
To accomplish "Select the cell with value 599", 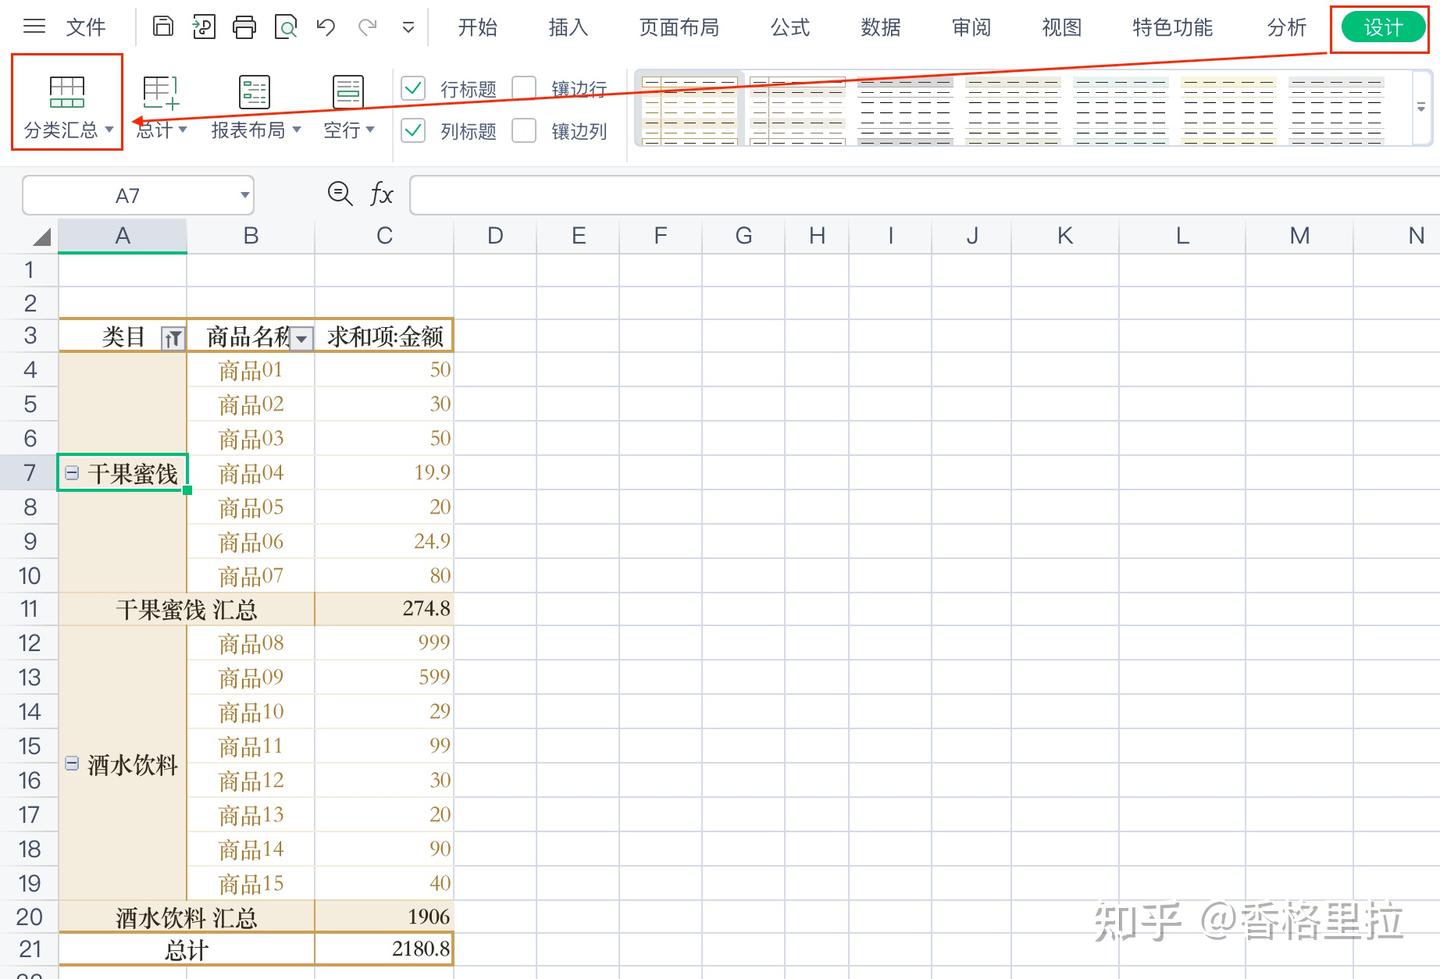I will click(x=384, y=677).
